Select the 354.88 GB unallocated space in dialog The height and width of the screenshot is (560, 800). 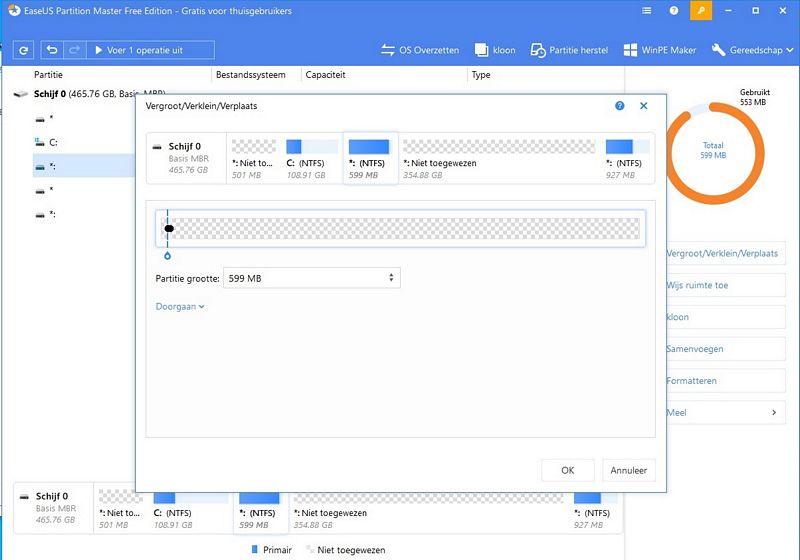click(498, 158)
